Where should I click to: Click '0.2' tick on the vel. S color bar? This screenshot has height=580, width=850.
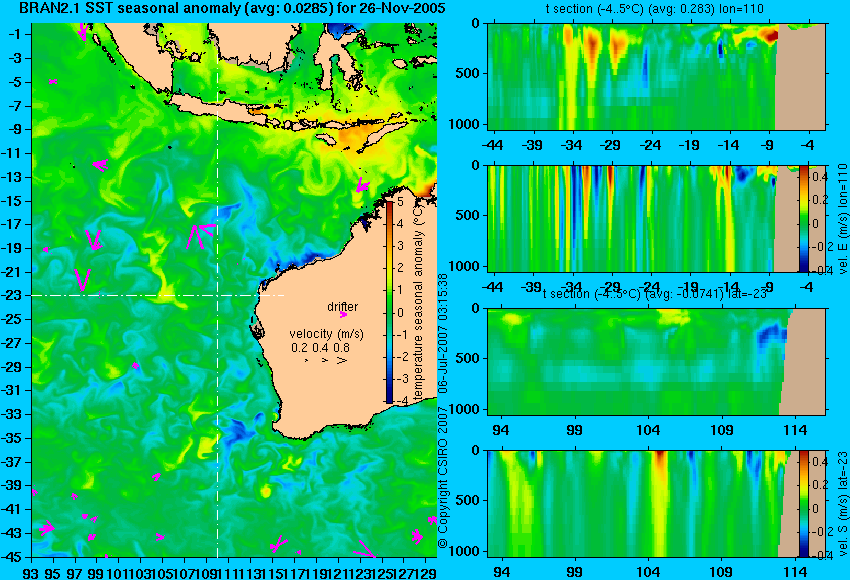[820, 485]
